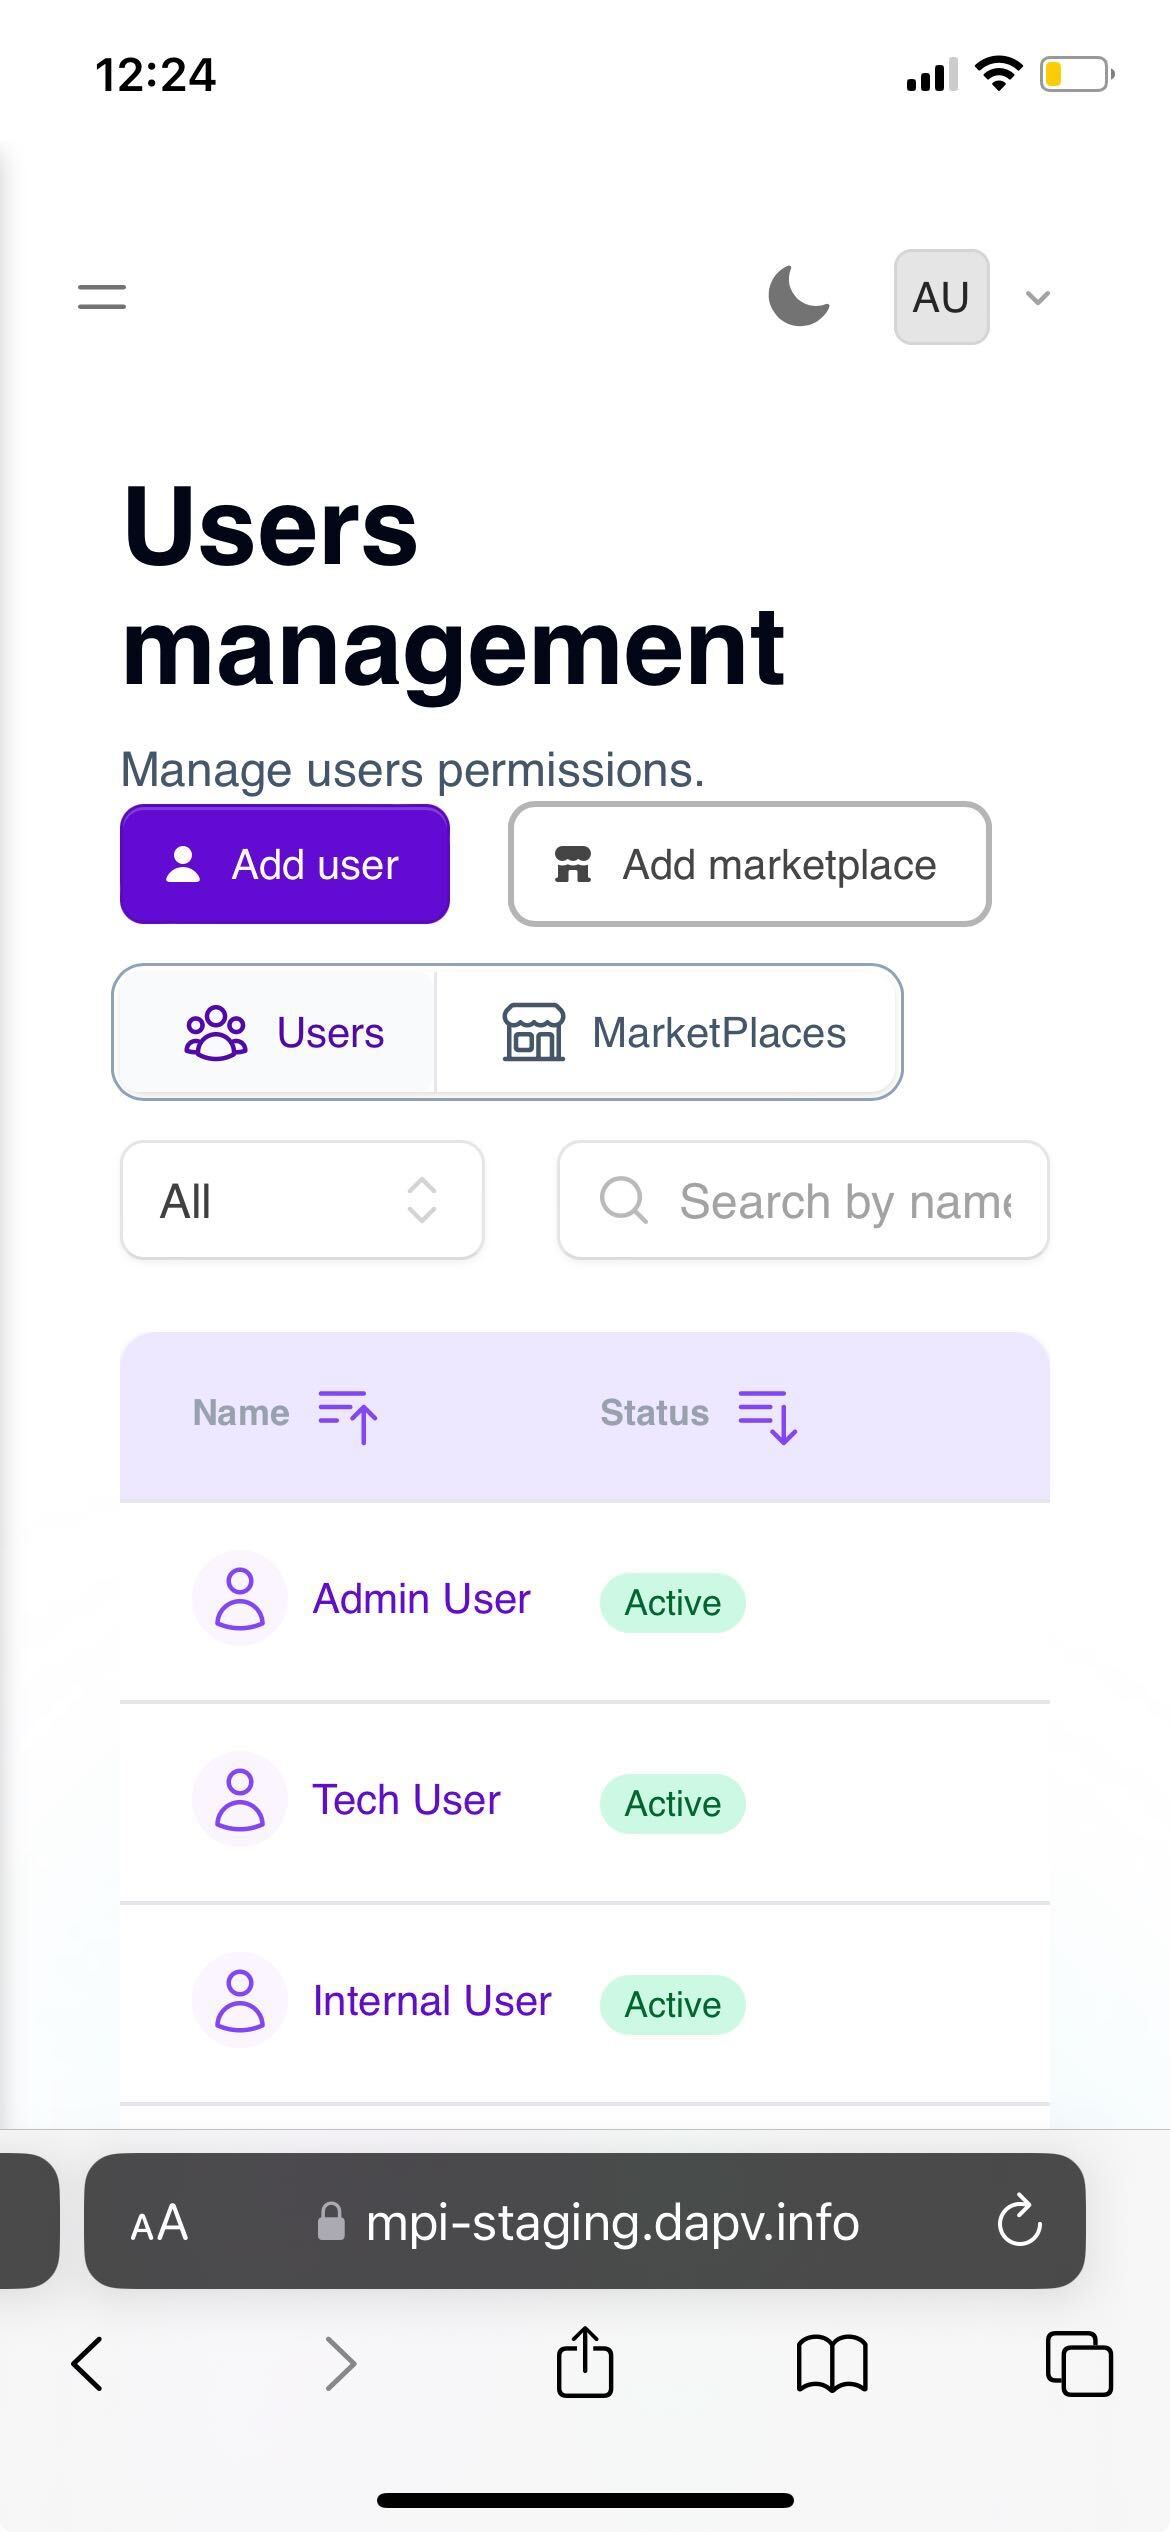The width and height of the screenshot is (1170, 2532).
Task: Tap Safari's AA reader settings
Action: [x=159, y=2222]
